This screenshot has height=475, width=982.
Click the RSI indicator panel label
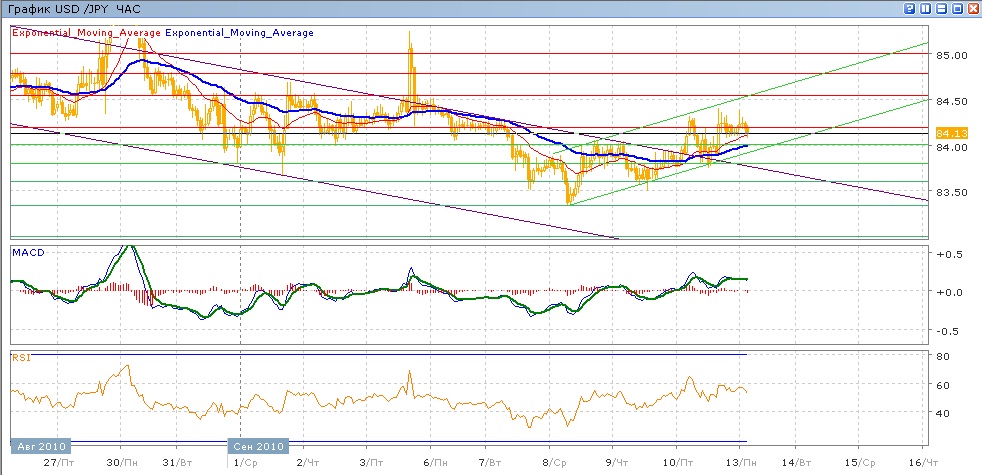[x=20, y=356]
